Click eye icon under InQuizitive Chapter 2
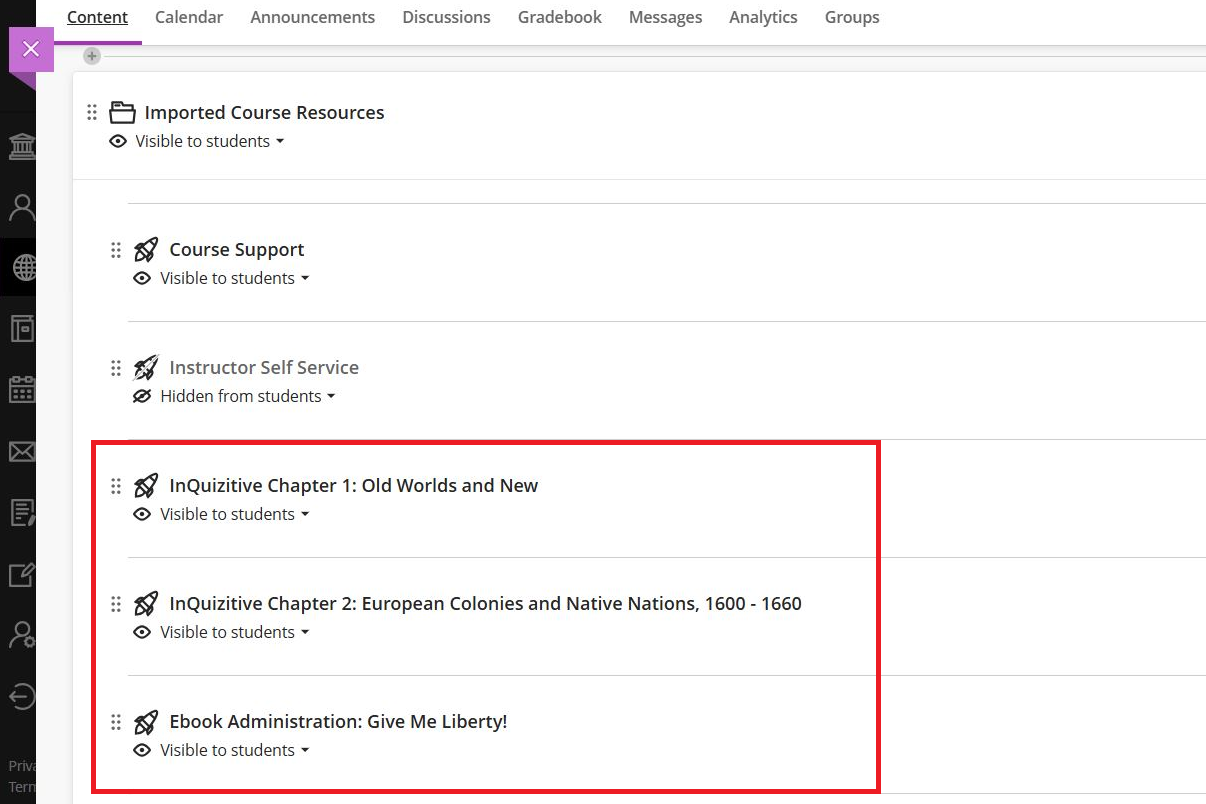Viewport: 1206px width, 804px height. click(142, 632)
